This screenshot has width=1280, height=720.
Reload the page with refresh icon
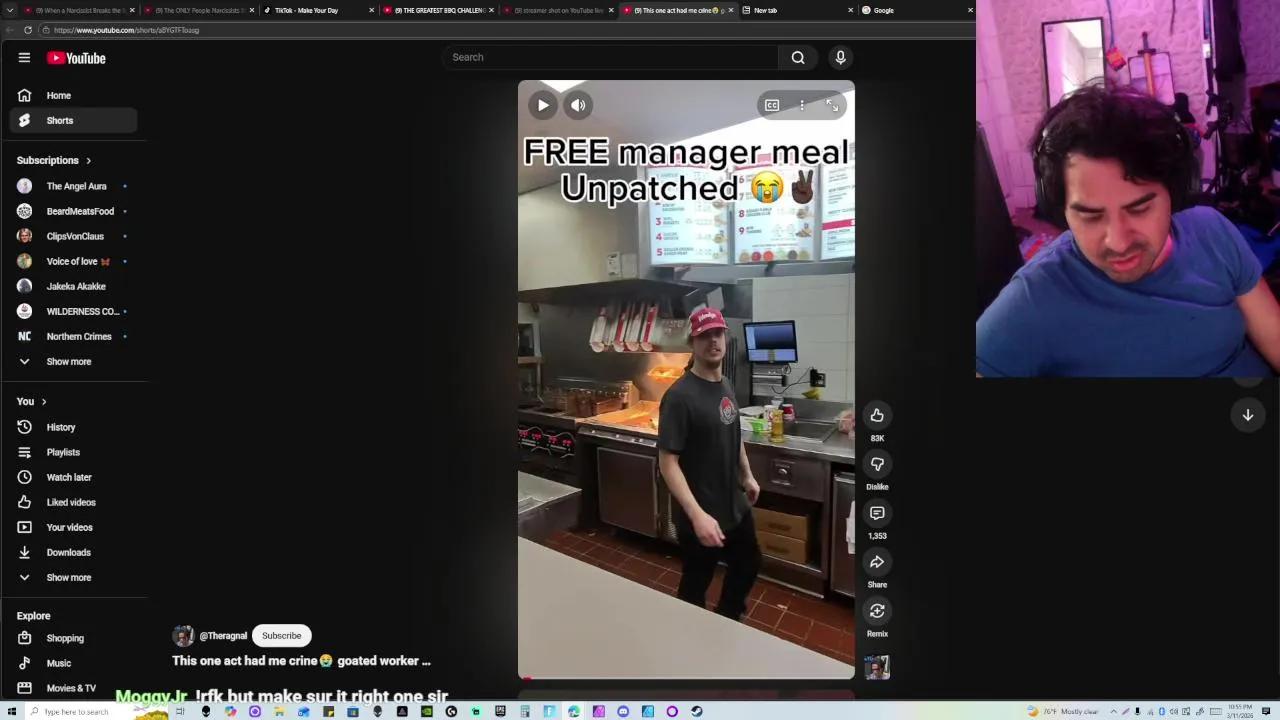point(28,30)
